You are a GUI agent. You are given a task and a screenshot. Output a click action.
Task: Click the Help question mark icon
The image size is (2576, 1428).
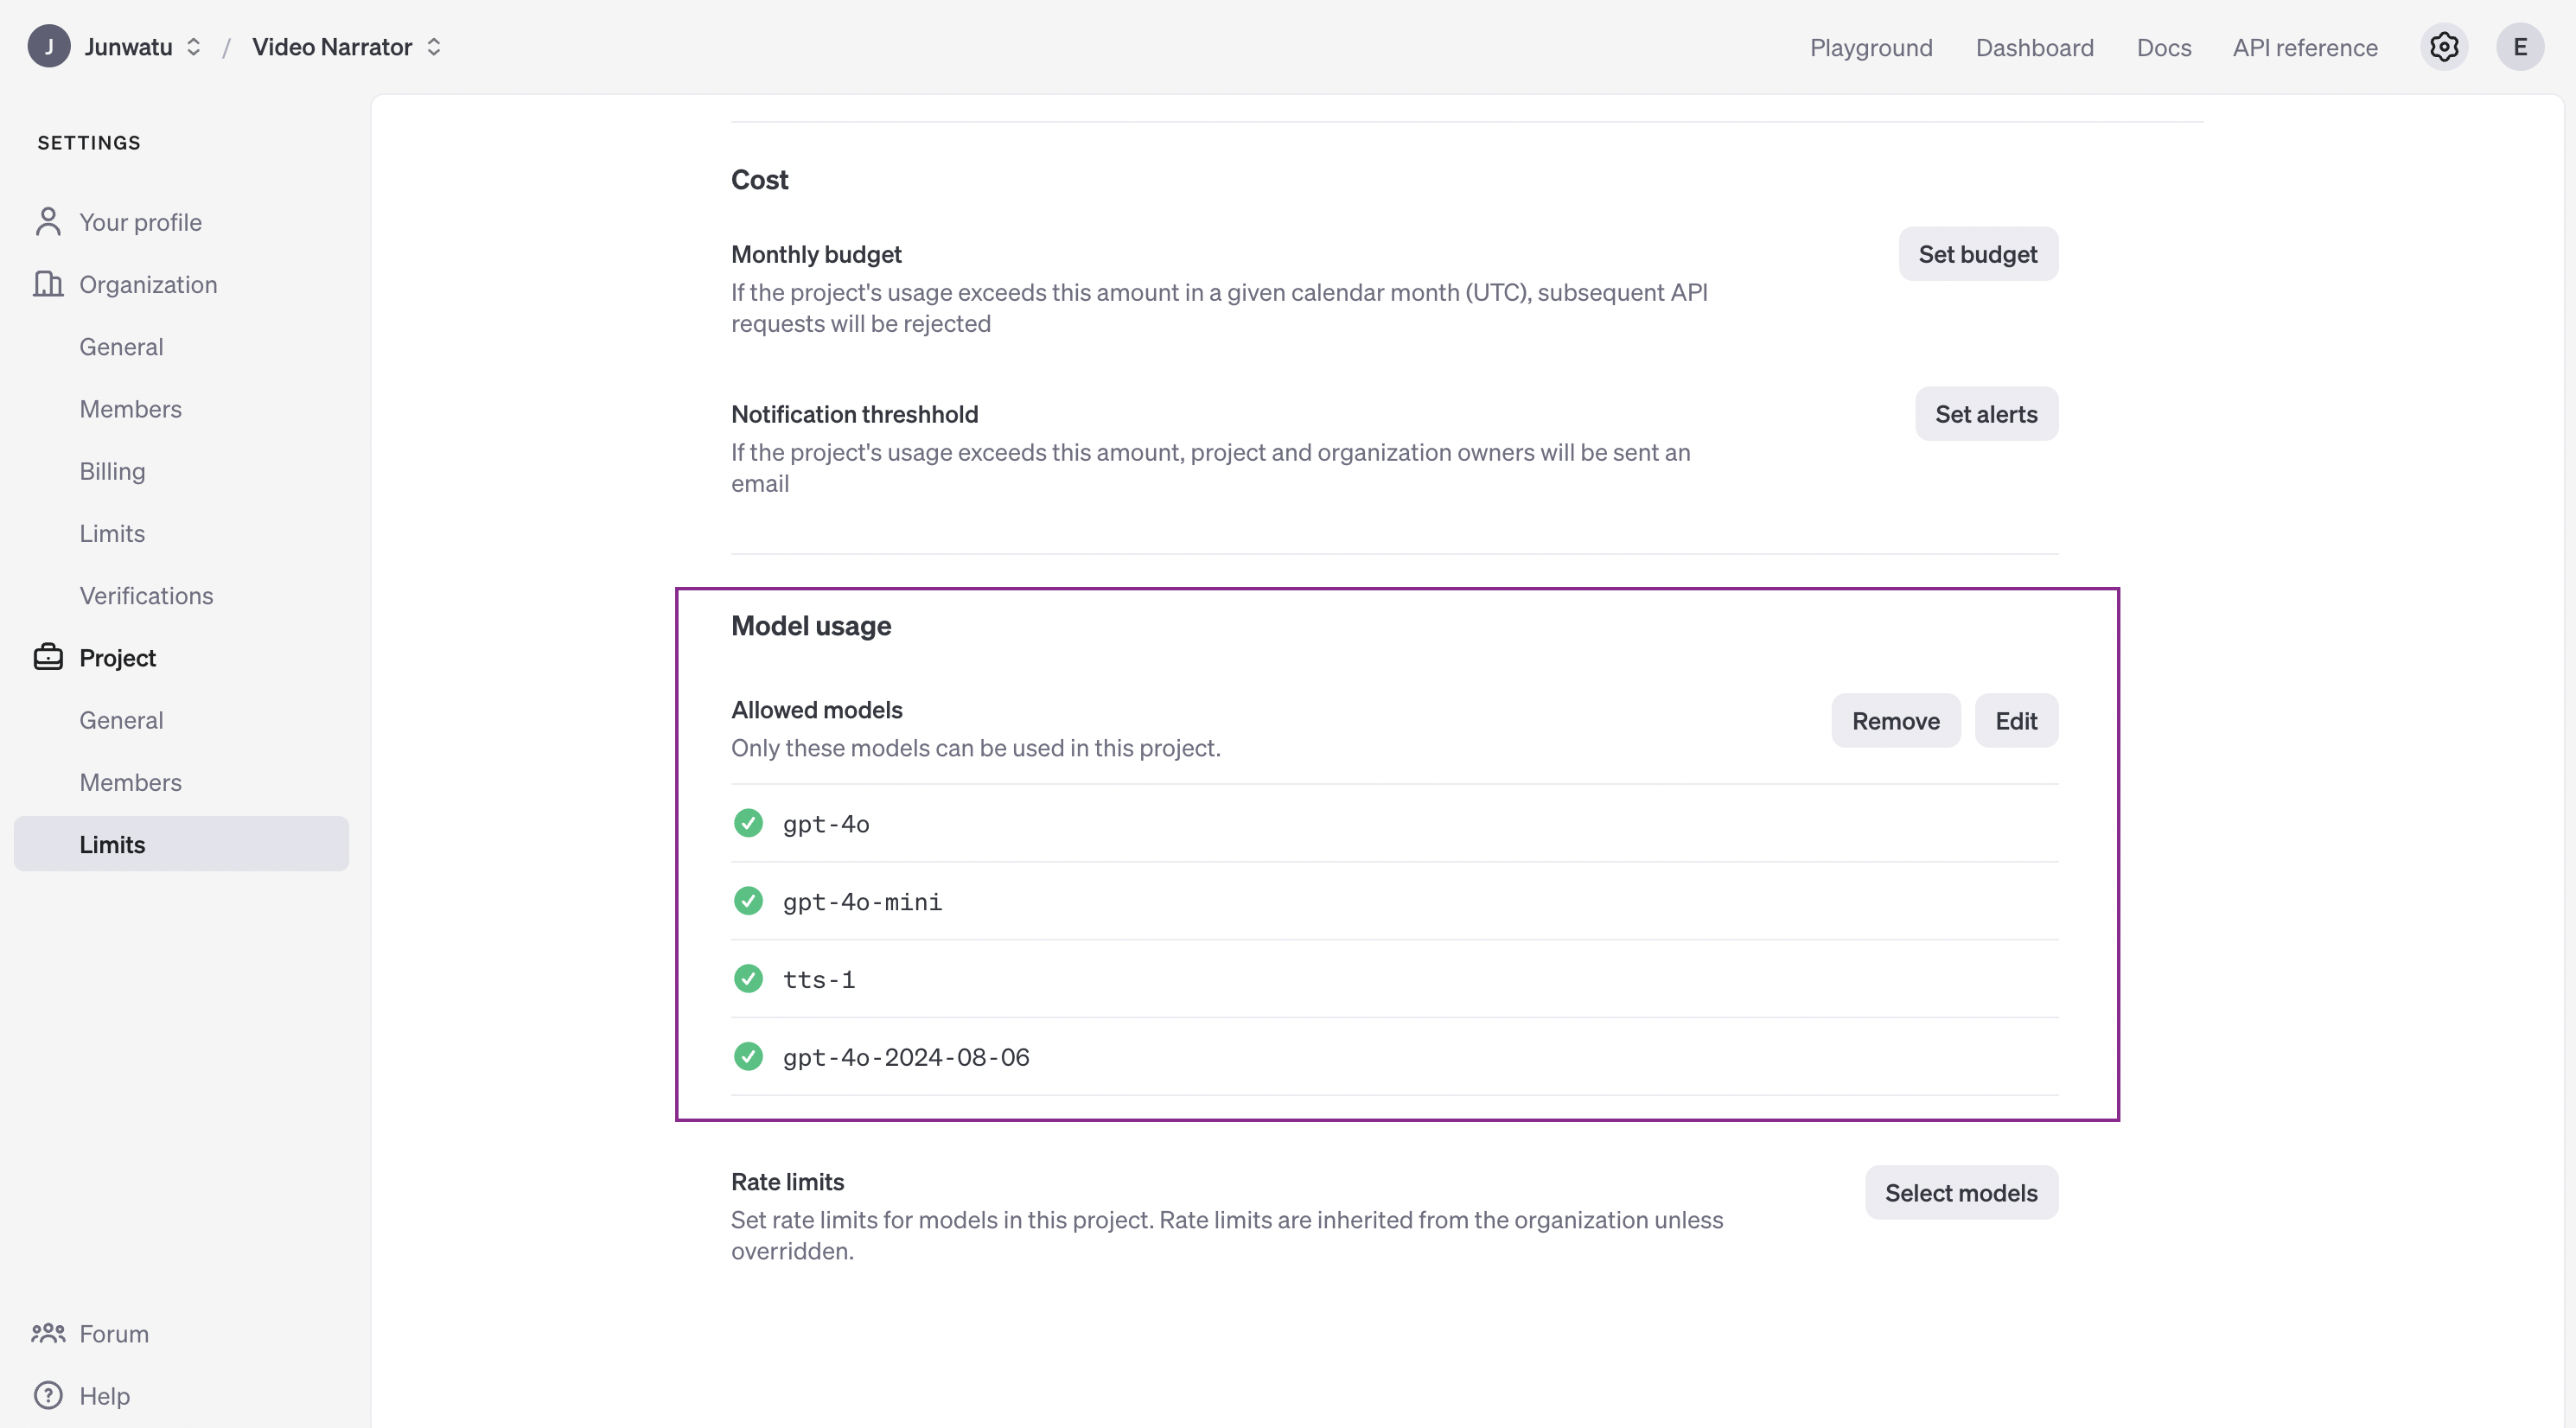48,1395
